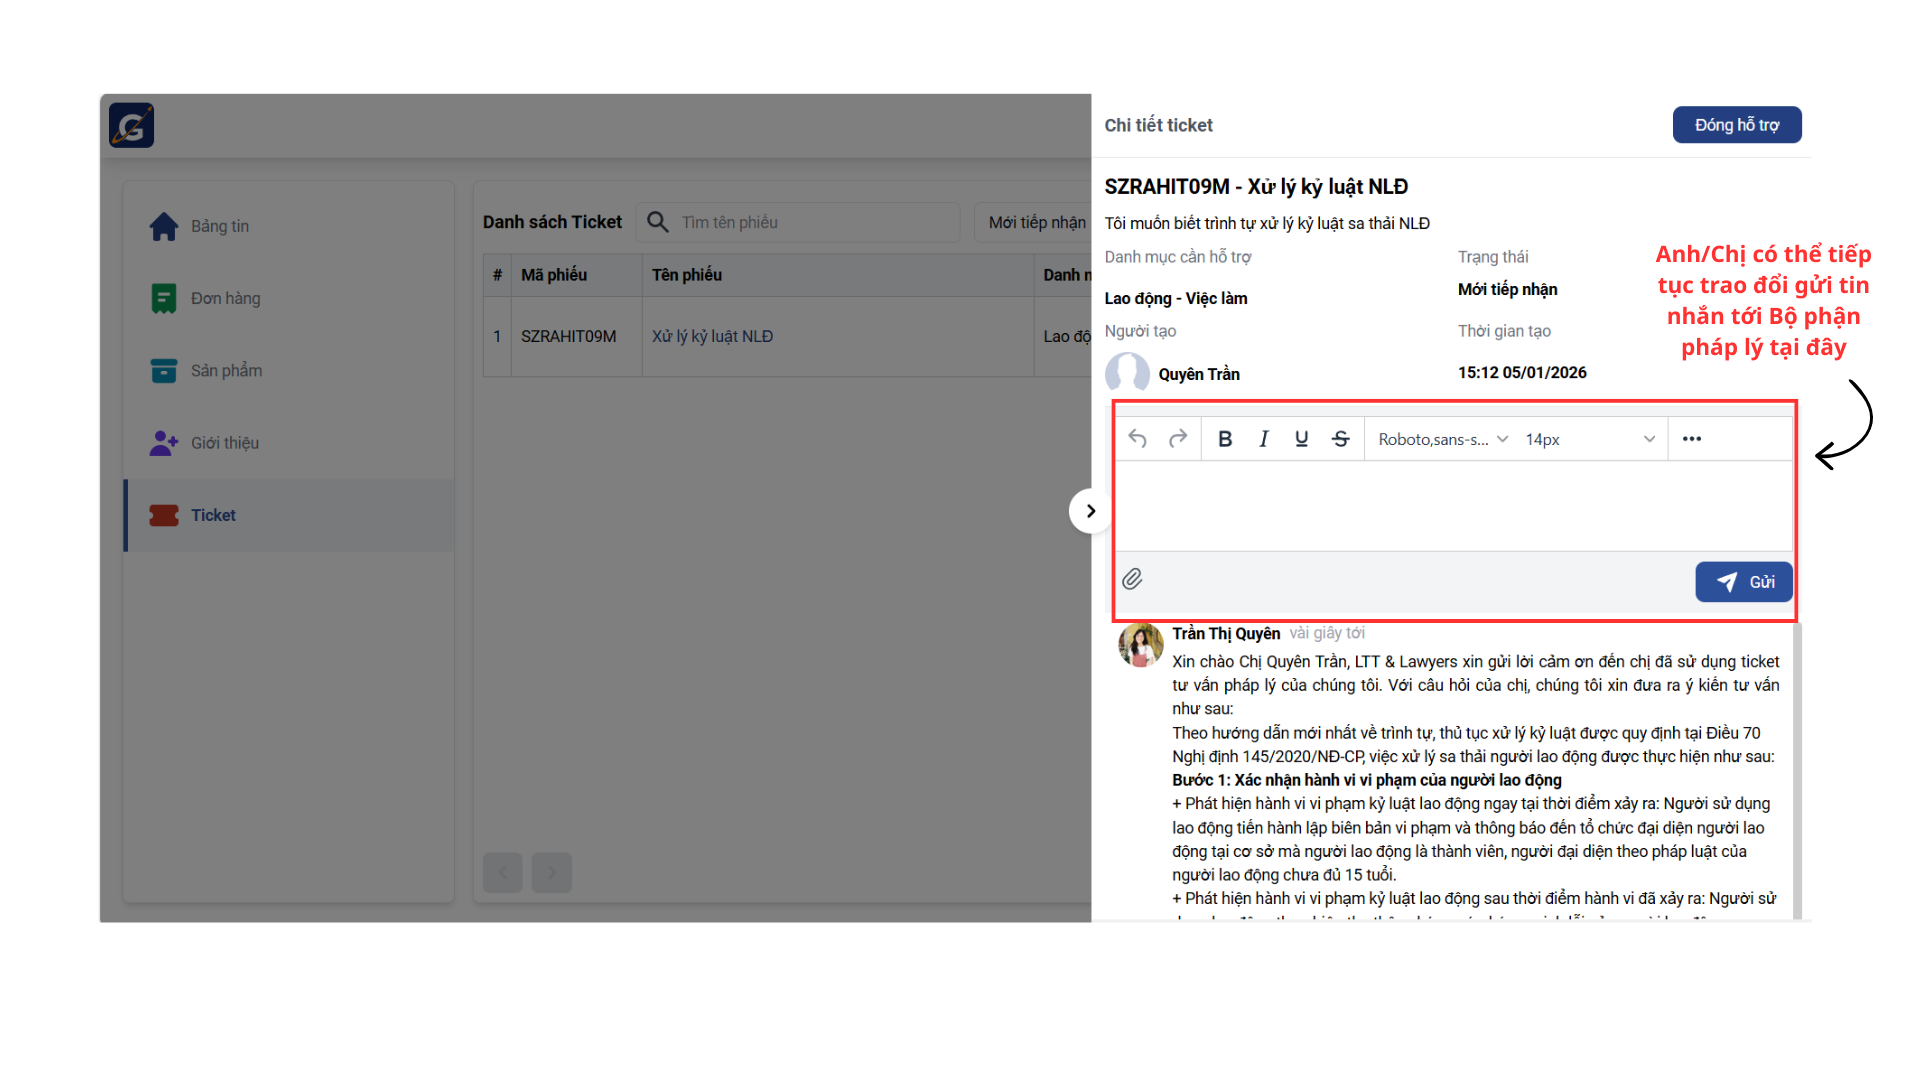
Task: Click the conversation scrollbar
Action: click(1796, 770)
